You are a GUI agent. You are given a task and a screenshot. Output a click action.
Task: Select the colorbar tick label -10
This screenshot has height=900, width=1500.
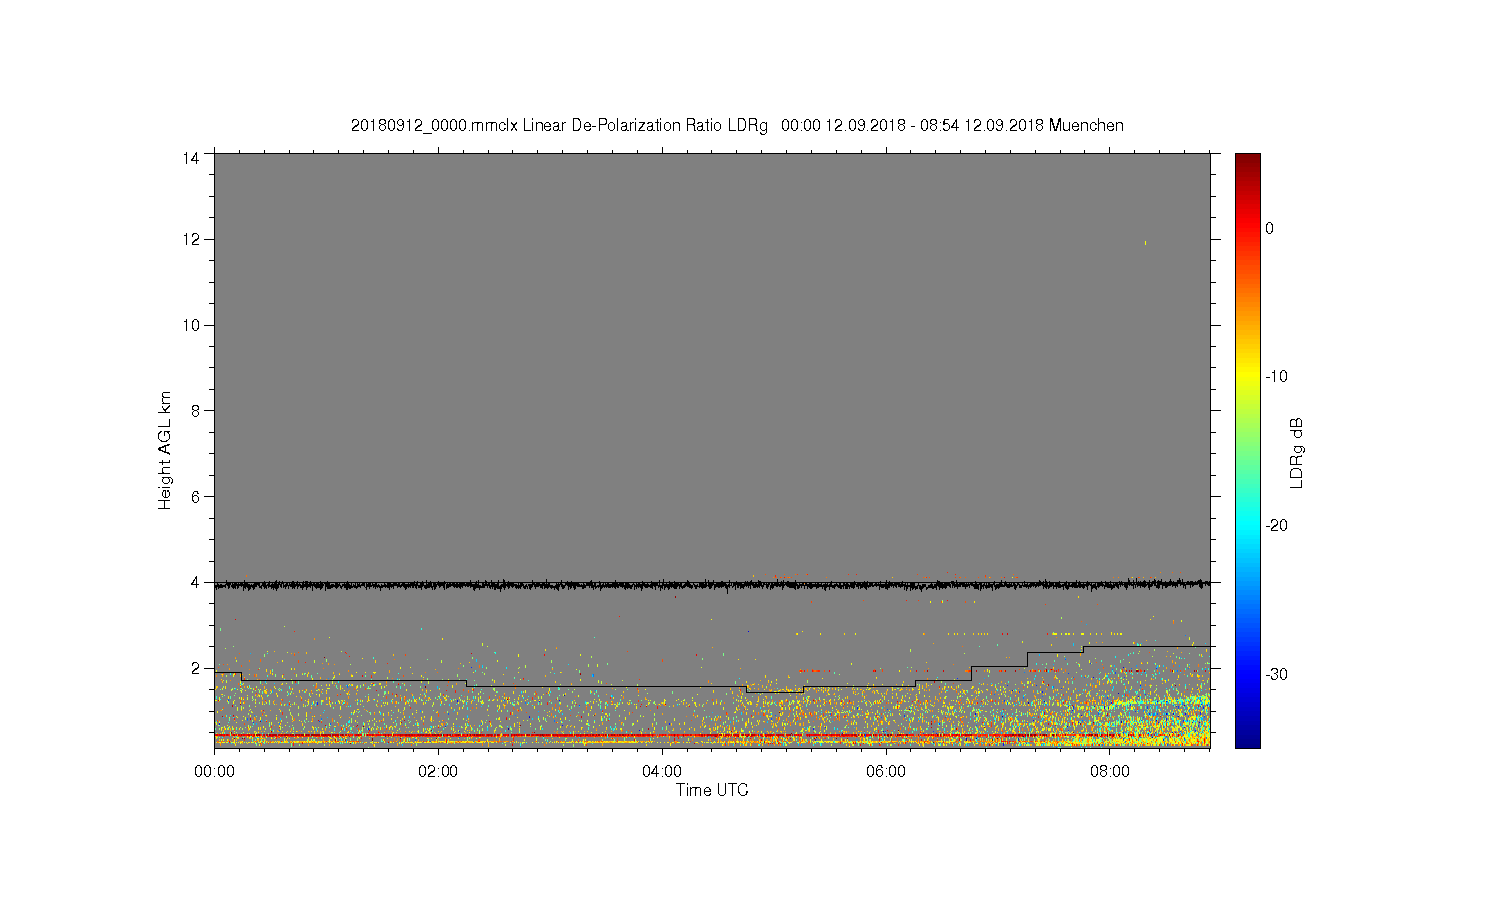(x=1276, y=377)
